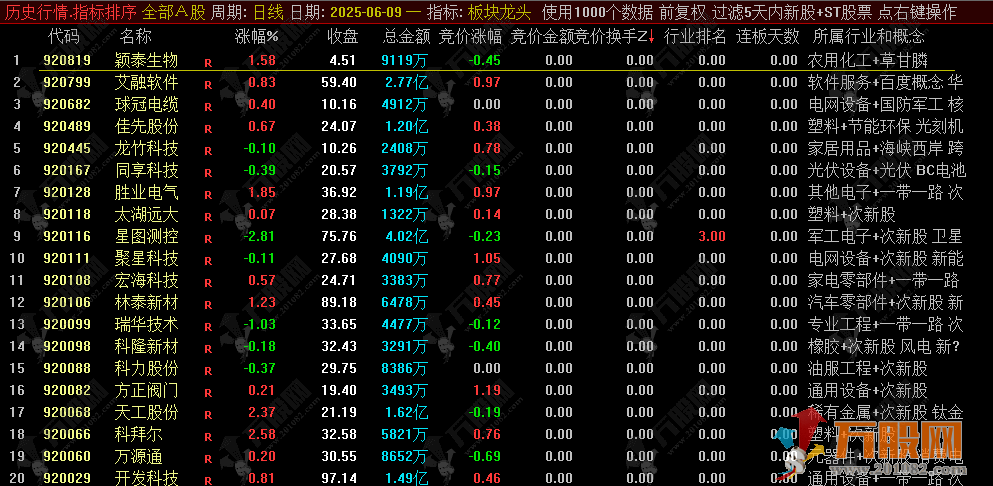Click the 前复权 adjustment label
Screen dimensions: 993x486
[x=682, y=12]
